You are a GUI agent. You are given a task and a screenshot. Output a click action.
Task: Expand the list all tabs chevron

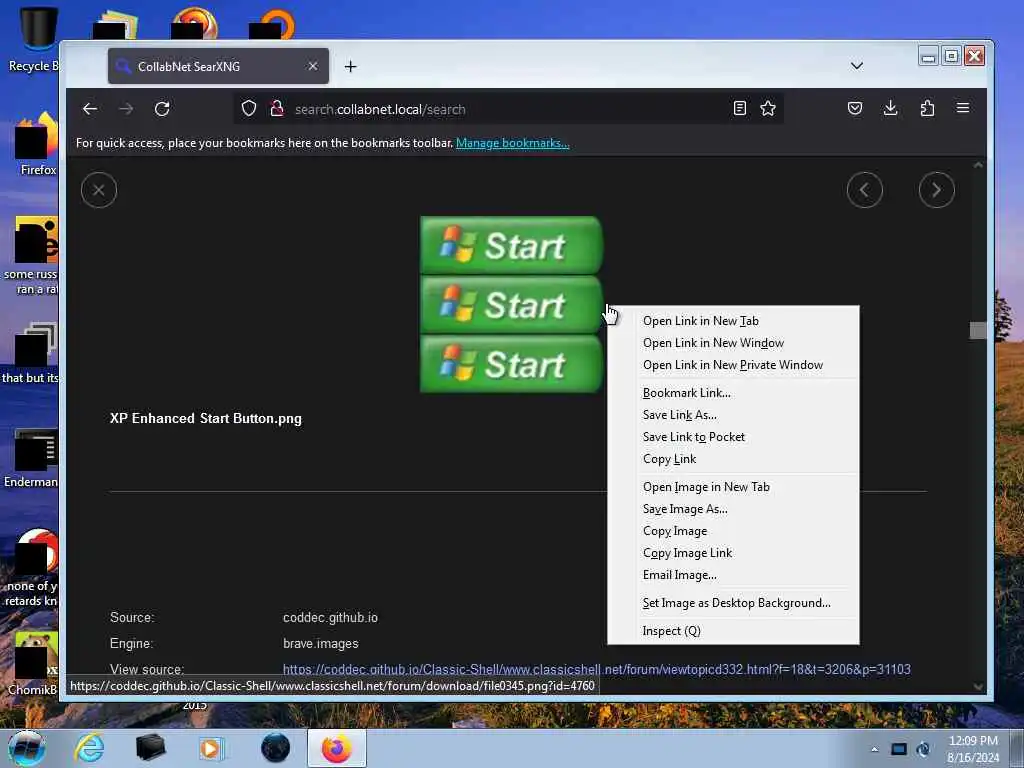(857, 66)
